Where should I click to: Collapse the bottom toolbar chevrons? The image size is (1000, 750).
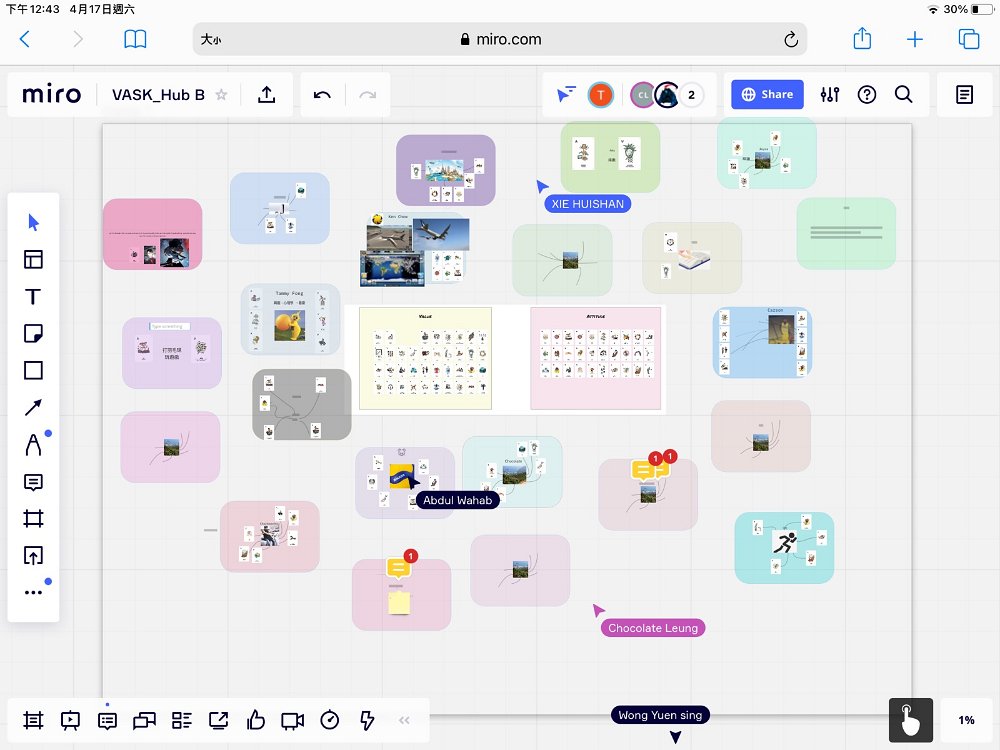pos(404,721)
